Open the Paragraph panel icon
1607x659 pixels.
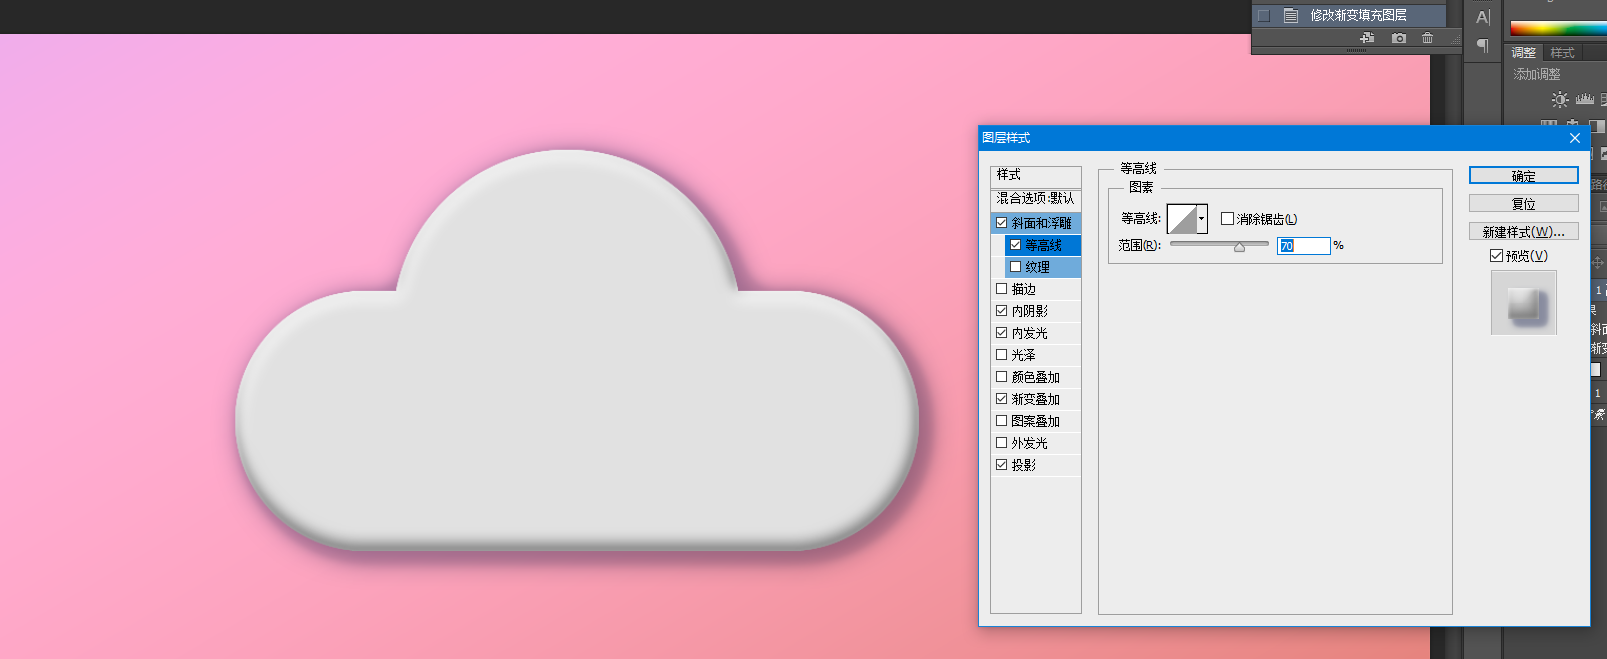click(x=1483, y=45)
